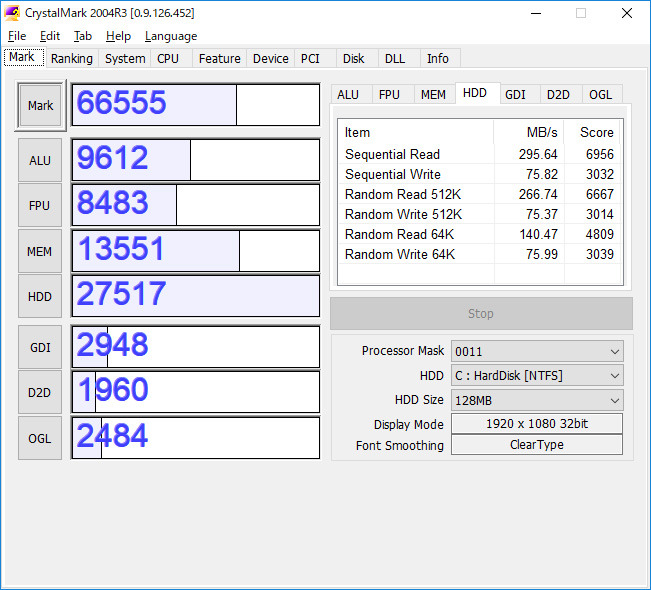651x590 pixels.
Task: Click the HDD score 27517 bar
Action: [x=196, y=296]
